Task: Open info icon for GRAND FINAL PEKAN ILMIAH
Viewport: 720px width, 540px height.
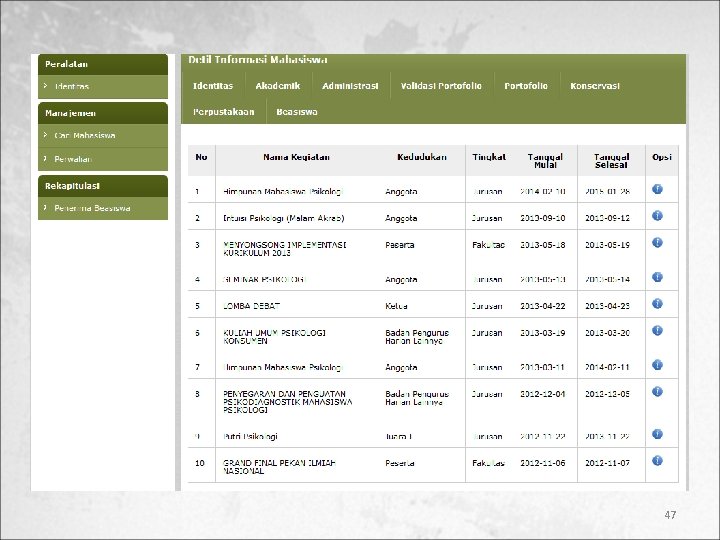Action: coord(657,461)
